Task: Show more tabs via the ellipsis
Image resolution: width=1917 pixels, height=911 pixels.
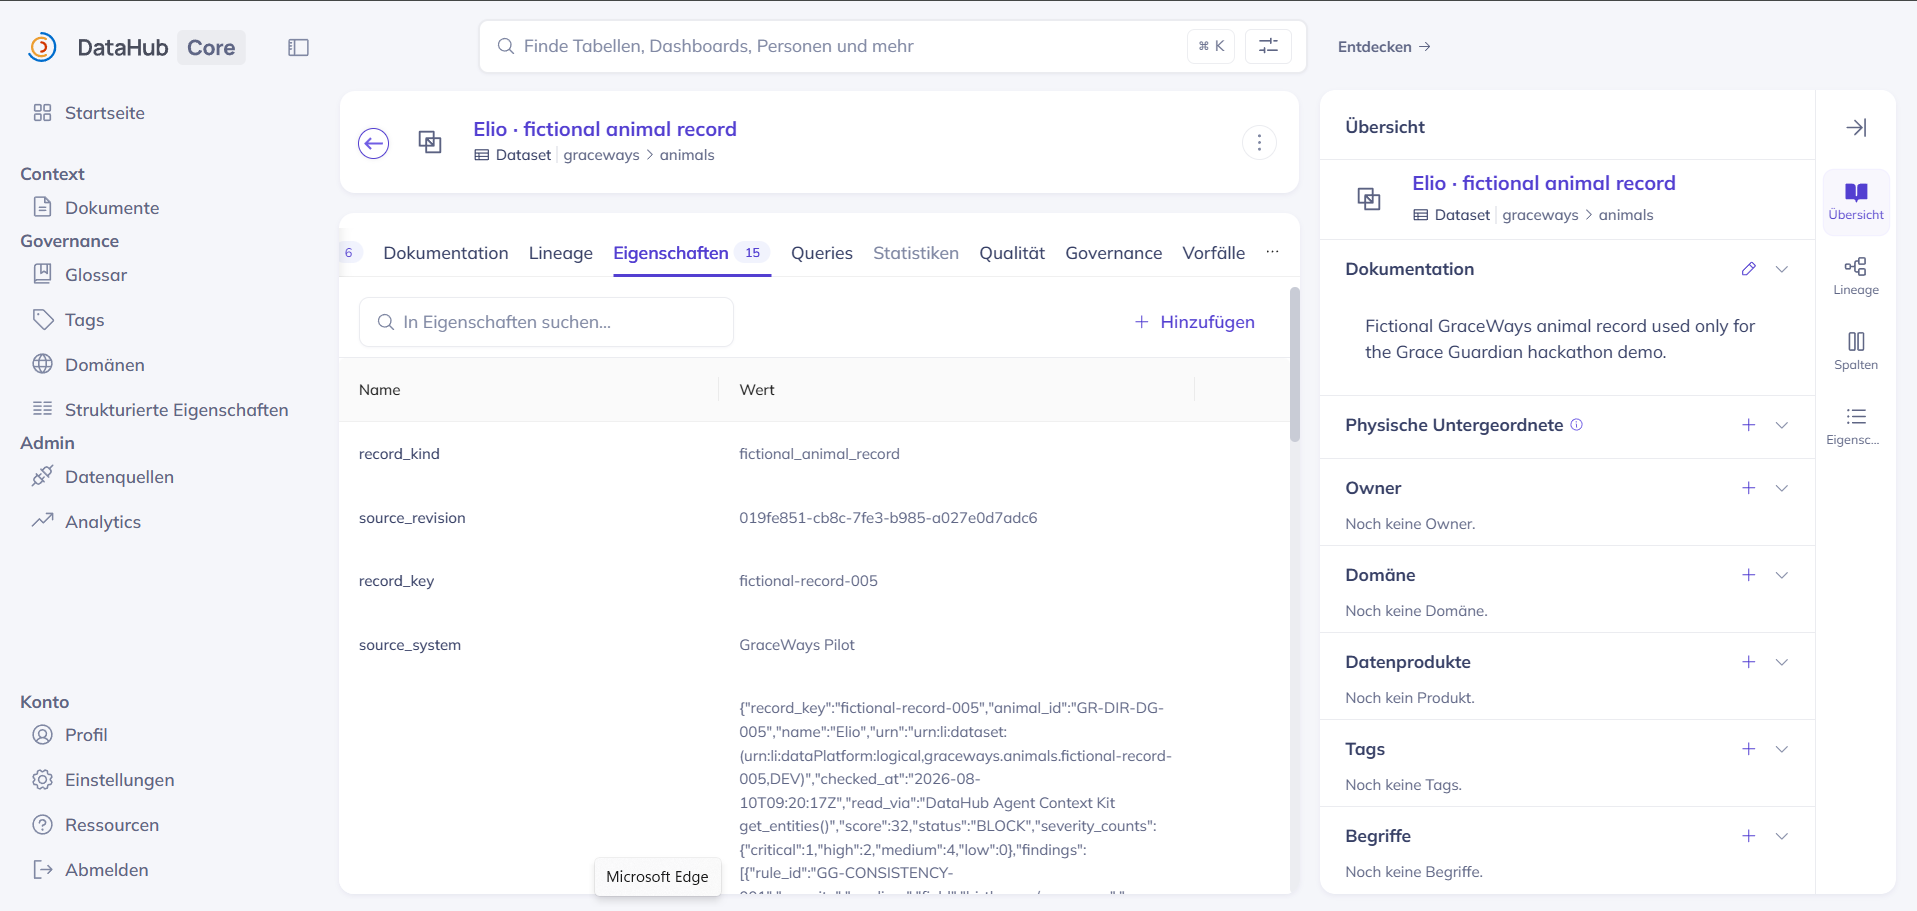Action: point(1272,252)
